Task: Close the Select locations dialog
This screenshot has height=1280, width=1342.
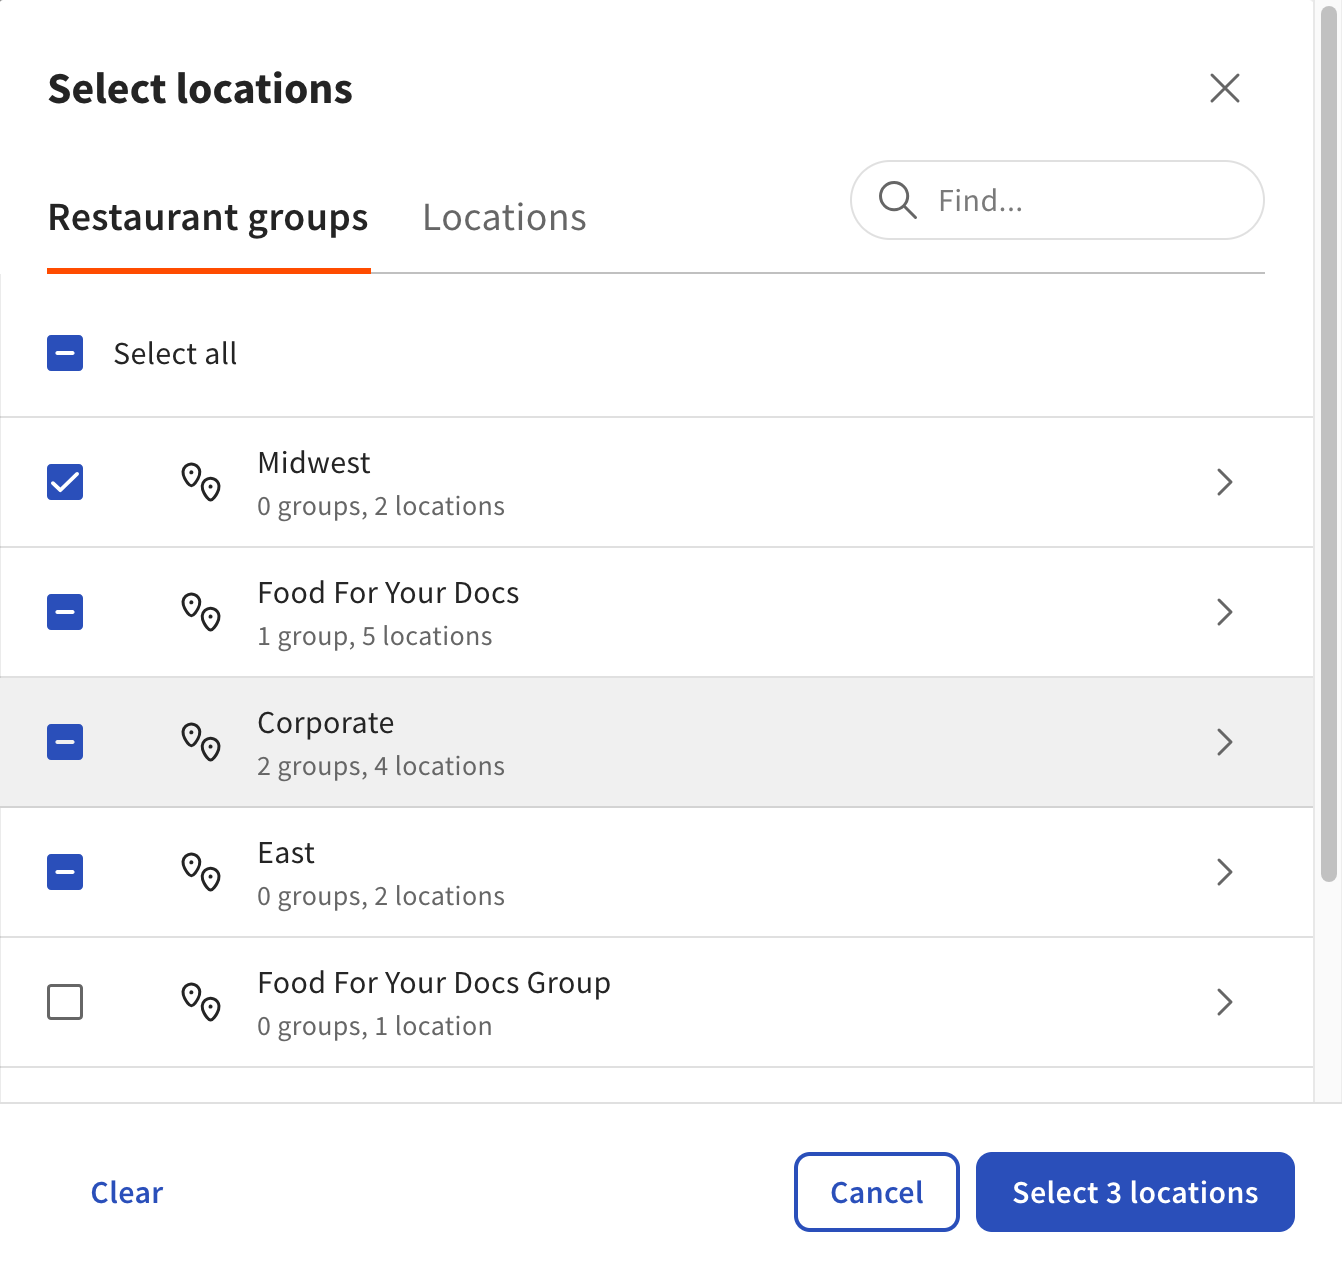Action: click(x=1224, y=88)
